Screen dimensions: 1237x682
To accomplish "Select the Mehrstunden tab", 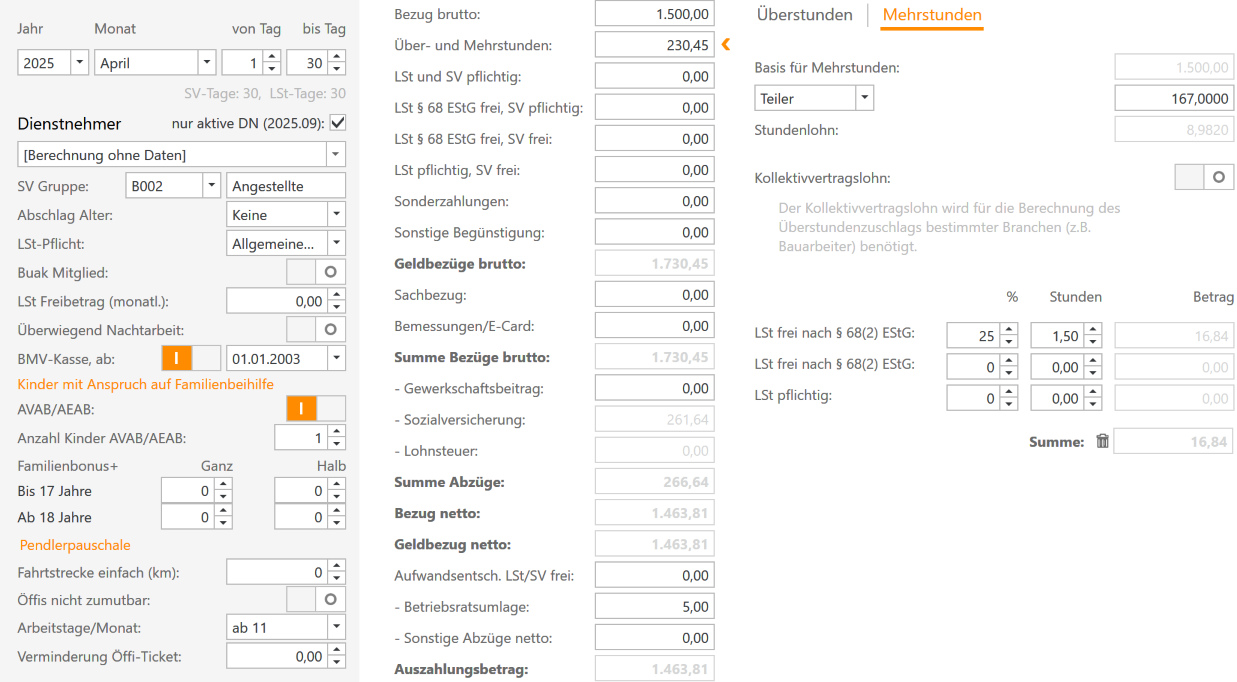I will (x=931, y=15).
